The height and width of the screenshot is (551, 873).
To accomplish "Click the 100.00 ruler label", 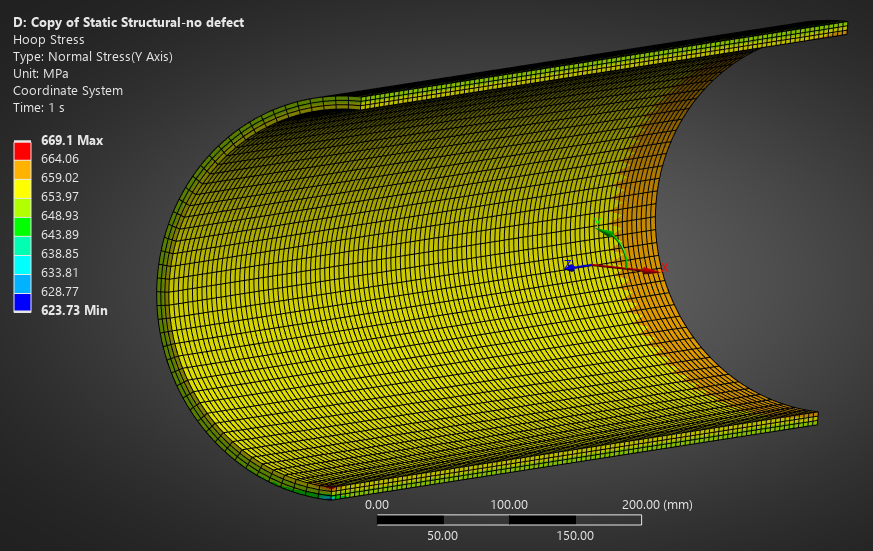I will (509, 505).
